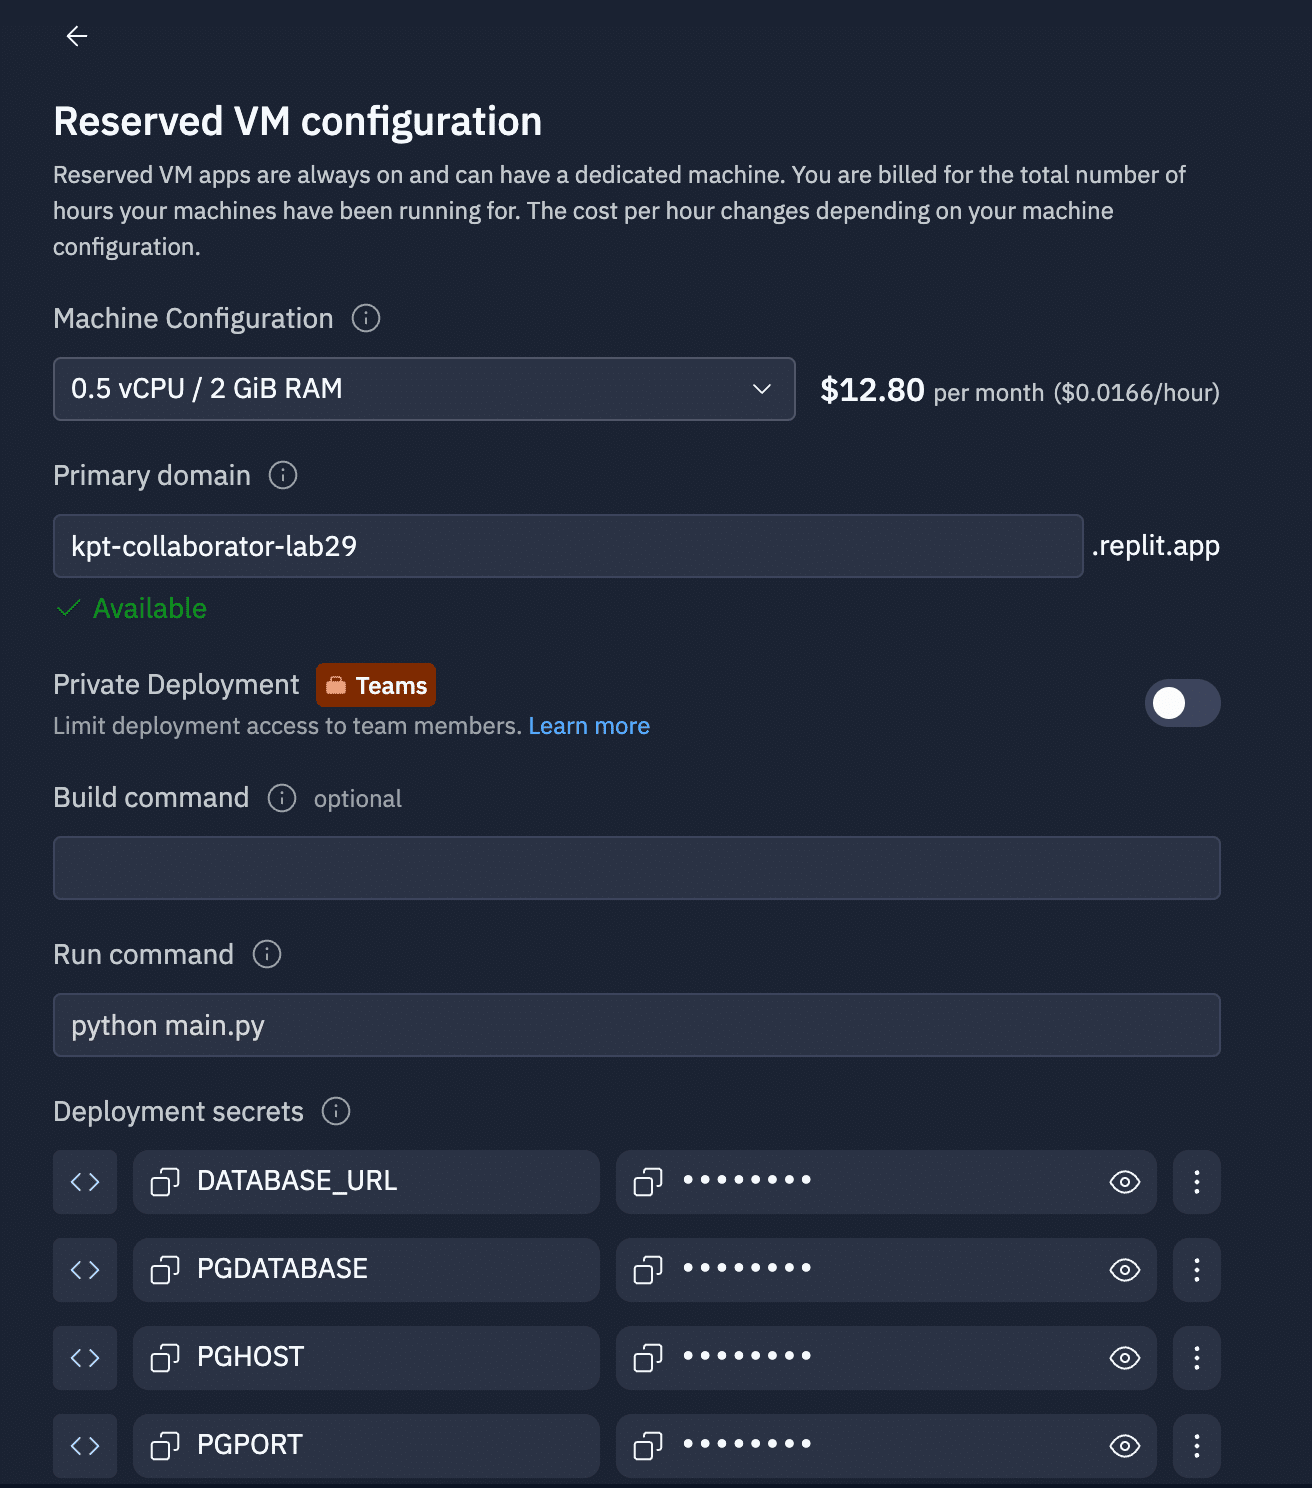Go back using the left arrow
This screenshot has height=1488, width=1312.
77,37
